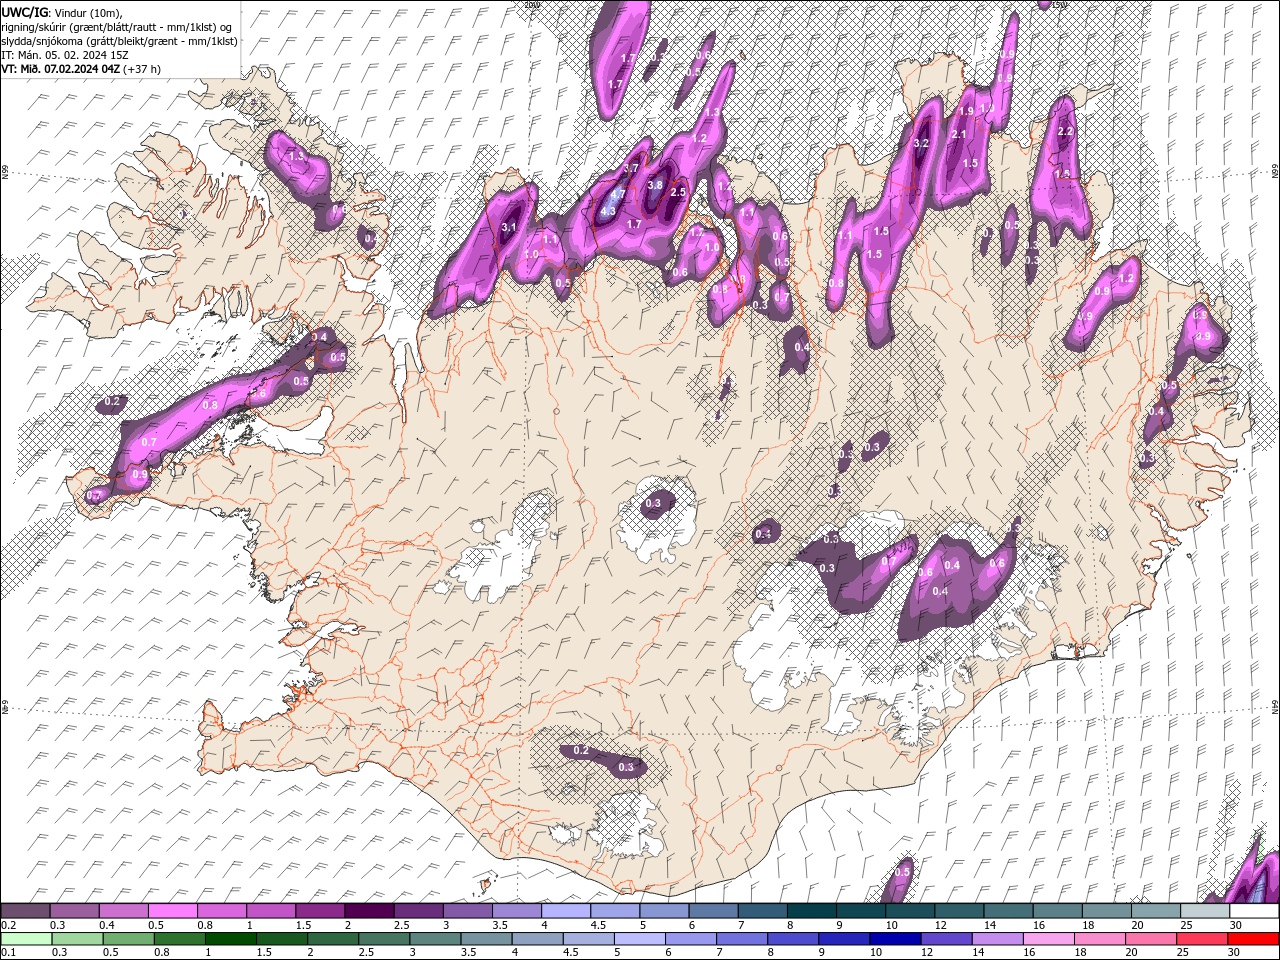
Task: Click the 2.5 snowfall value on the map
Action: pyautogui.click(x=677, y=192)
